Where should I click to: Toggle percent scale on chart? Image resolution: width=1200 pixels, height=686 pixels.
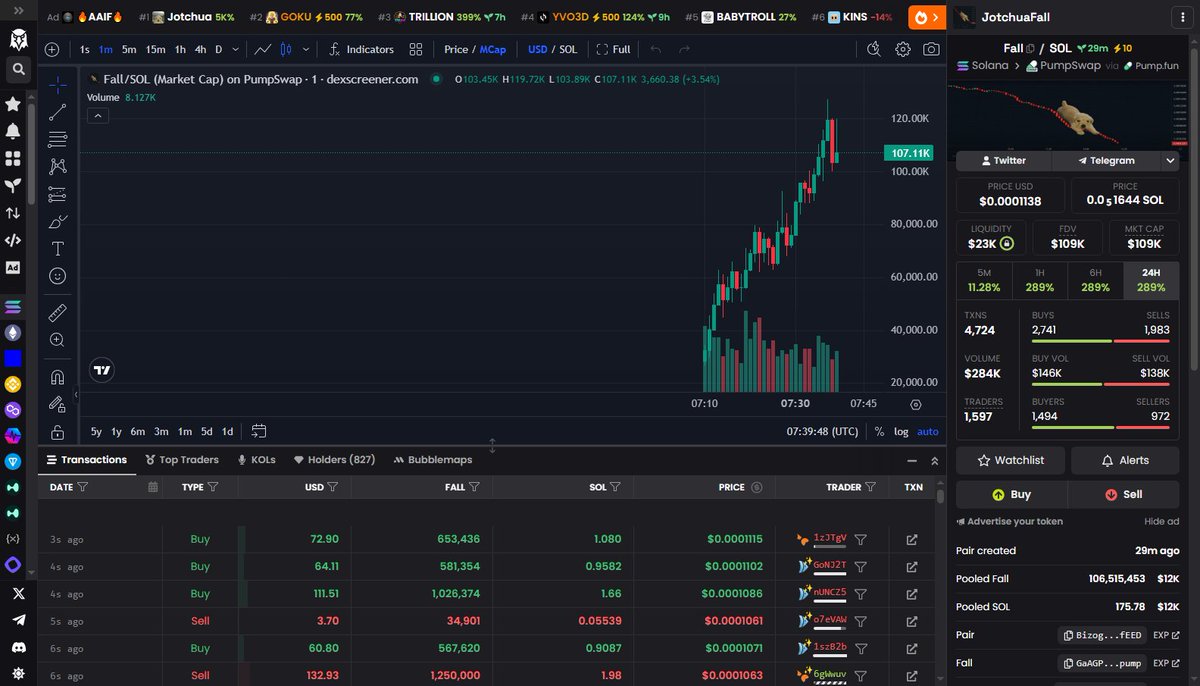[879, 432]
